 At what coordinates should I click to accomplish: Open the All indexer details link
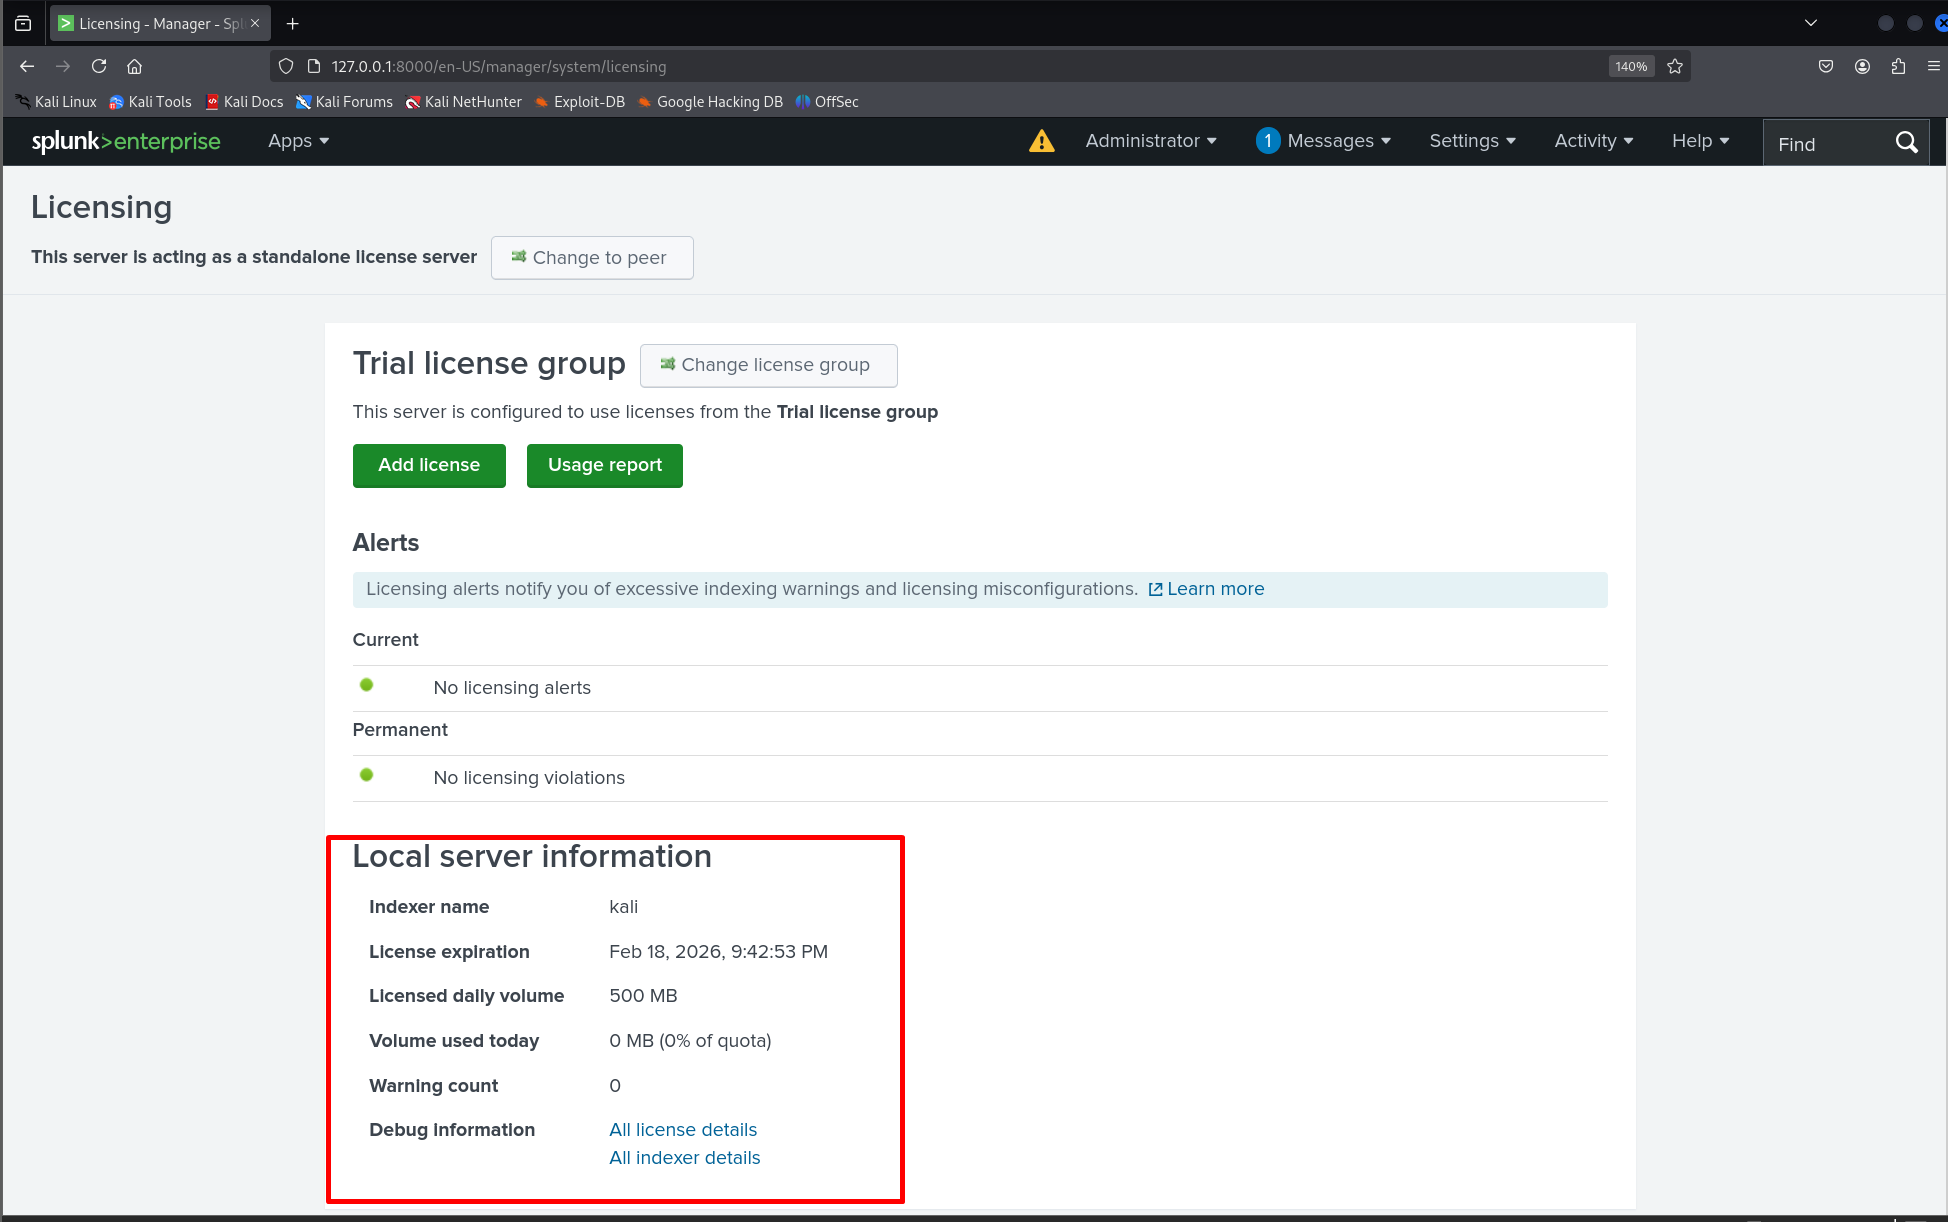click(x=684, y=1157)
